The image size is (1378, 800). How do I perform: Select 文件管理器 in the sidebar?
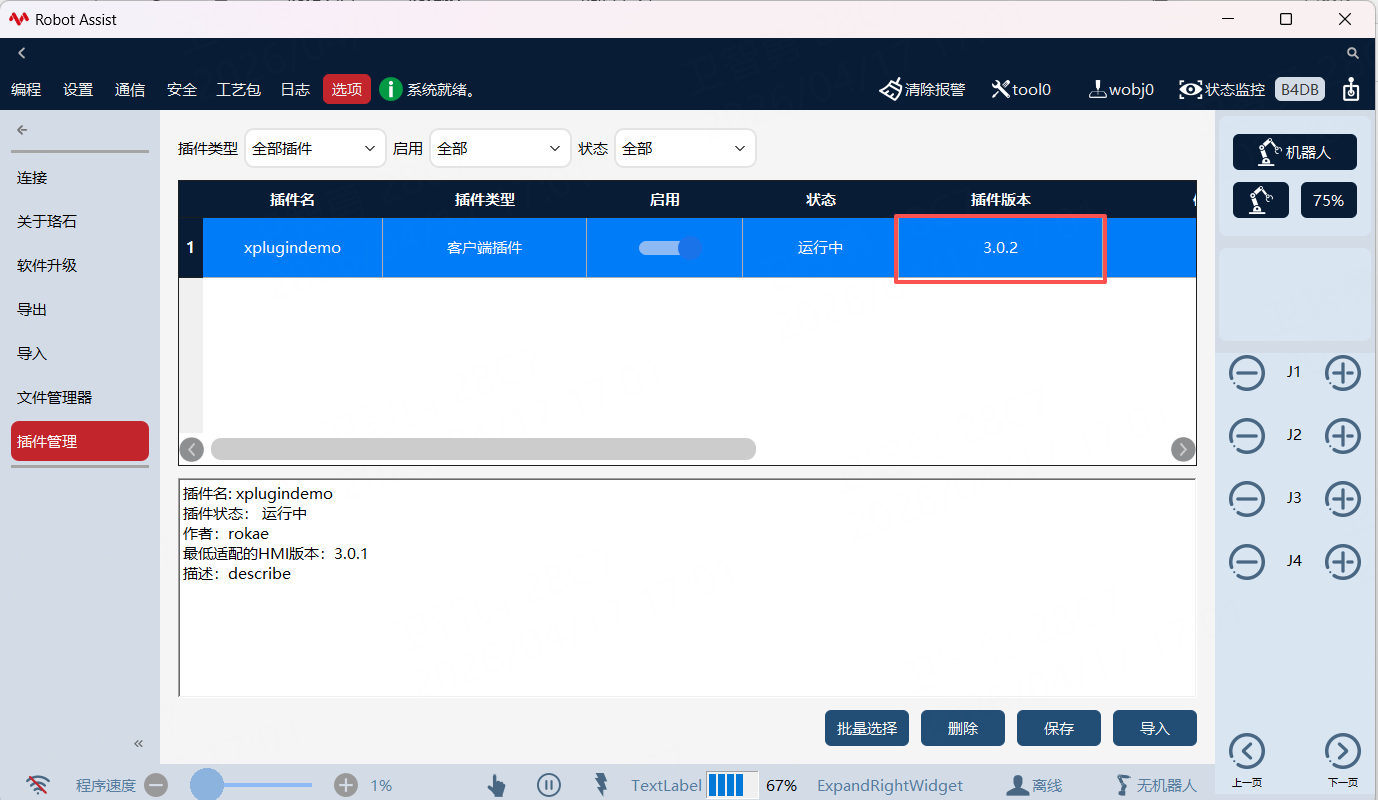point(55,398)
